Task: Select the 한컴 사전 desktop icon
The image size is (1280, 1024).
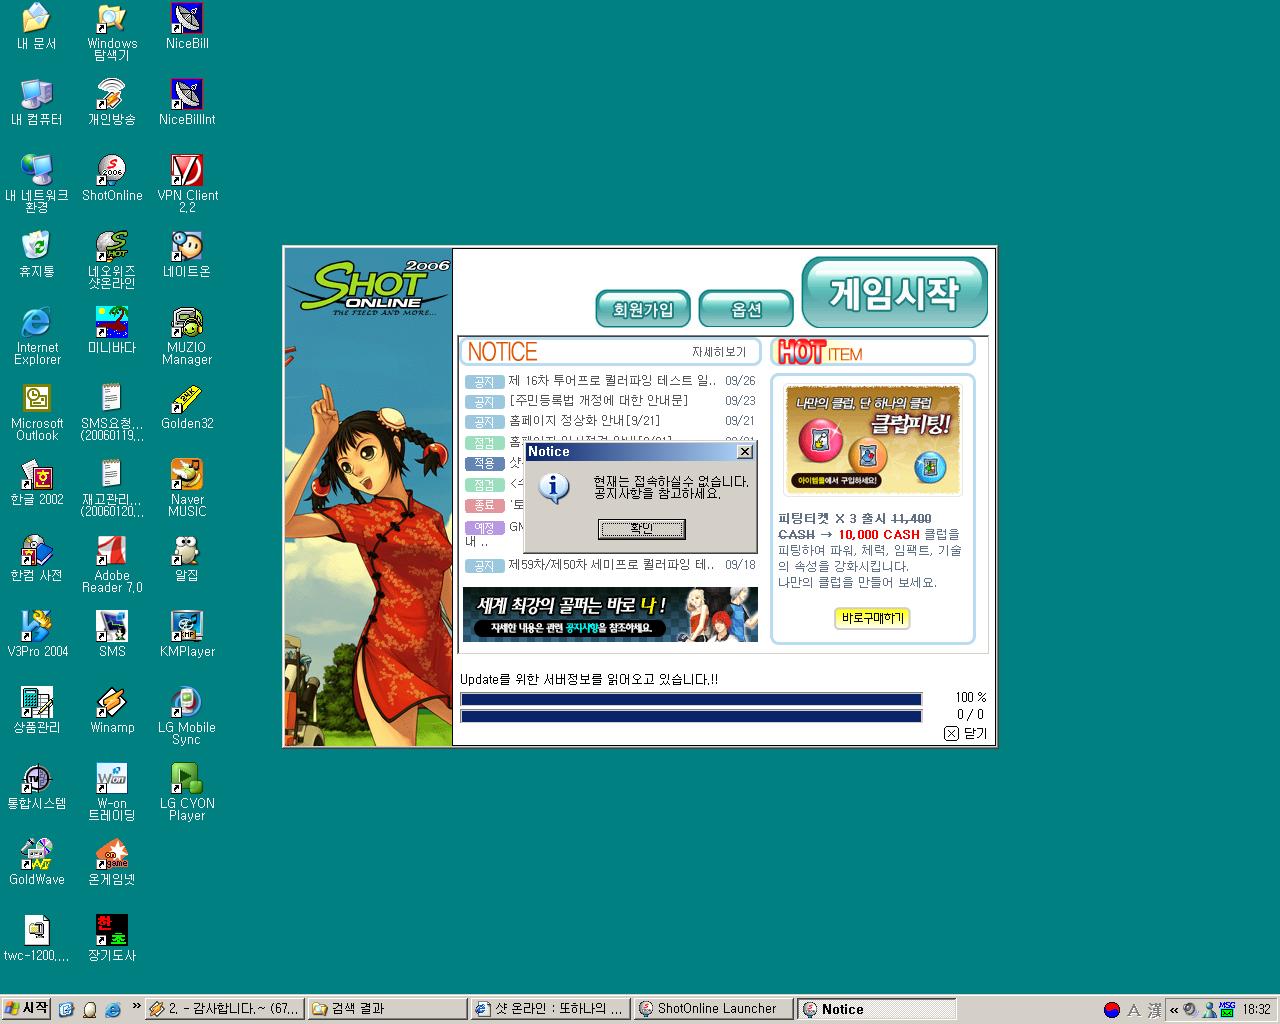Action: coord(37,559)
